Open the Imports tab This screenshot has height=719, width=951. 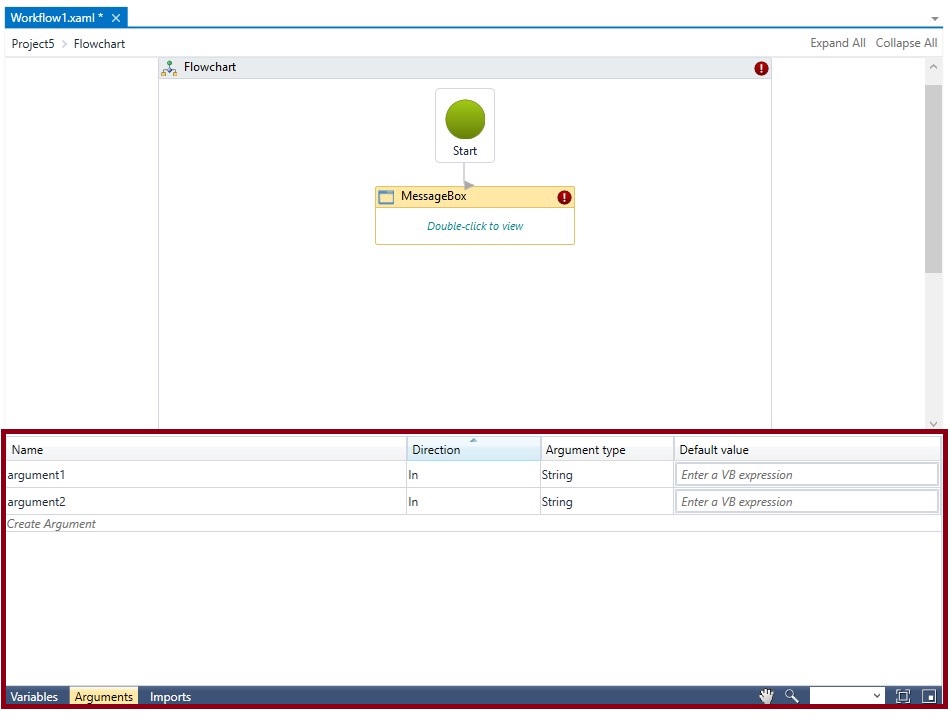pos(170,697)
